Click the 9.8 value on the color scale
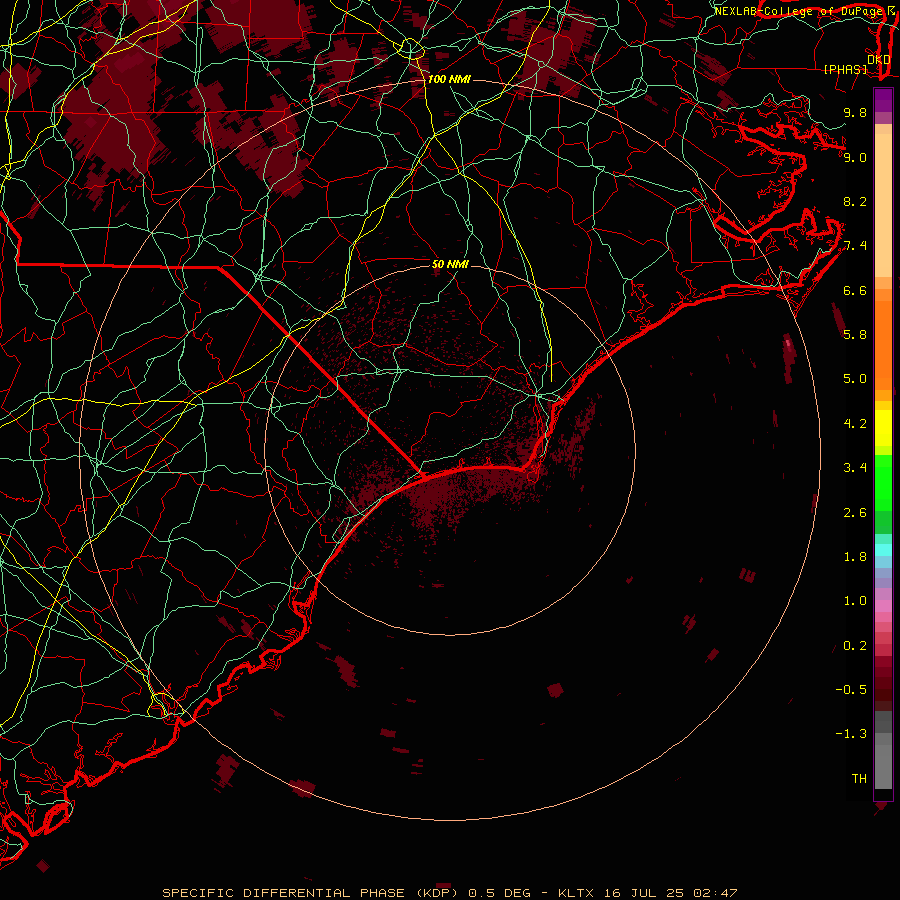Viewport: 900px width, 900px height. (855, 112)
